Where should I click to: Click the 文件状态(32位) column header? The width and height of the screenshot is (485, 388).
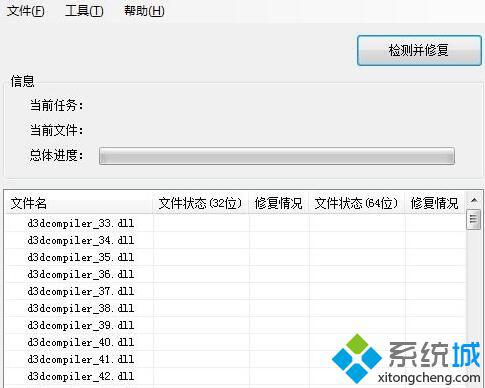coord(201,203)
